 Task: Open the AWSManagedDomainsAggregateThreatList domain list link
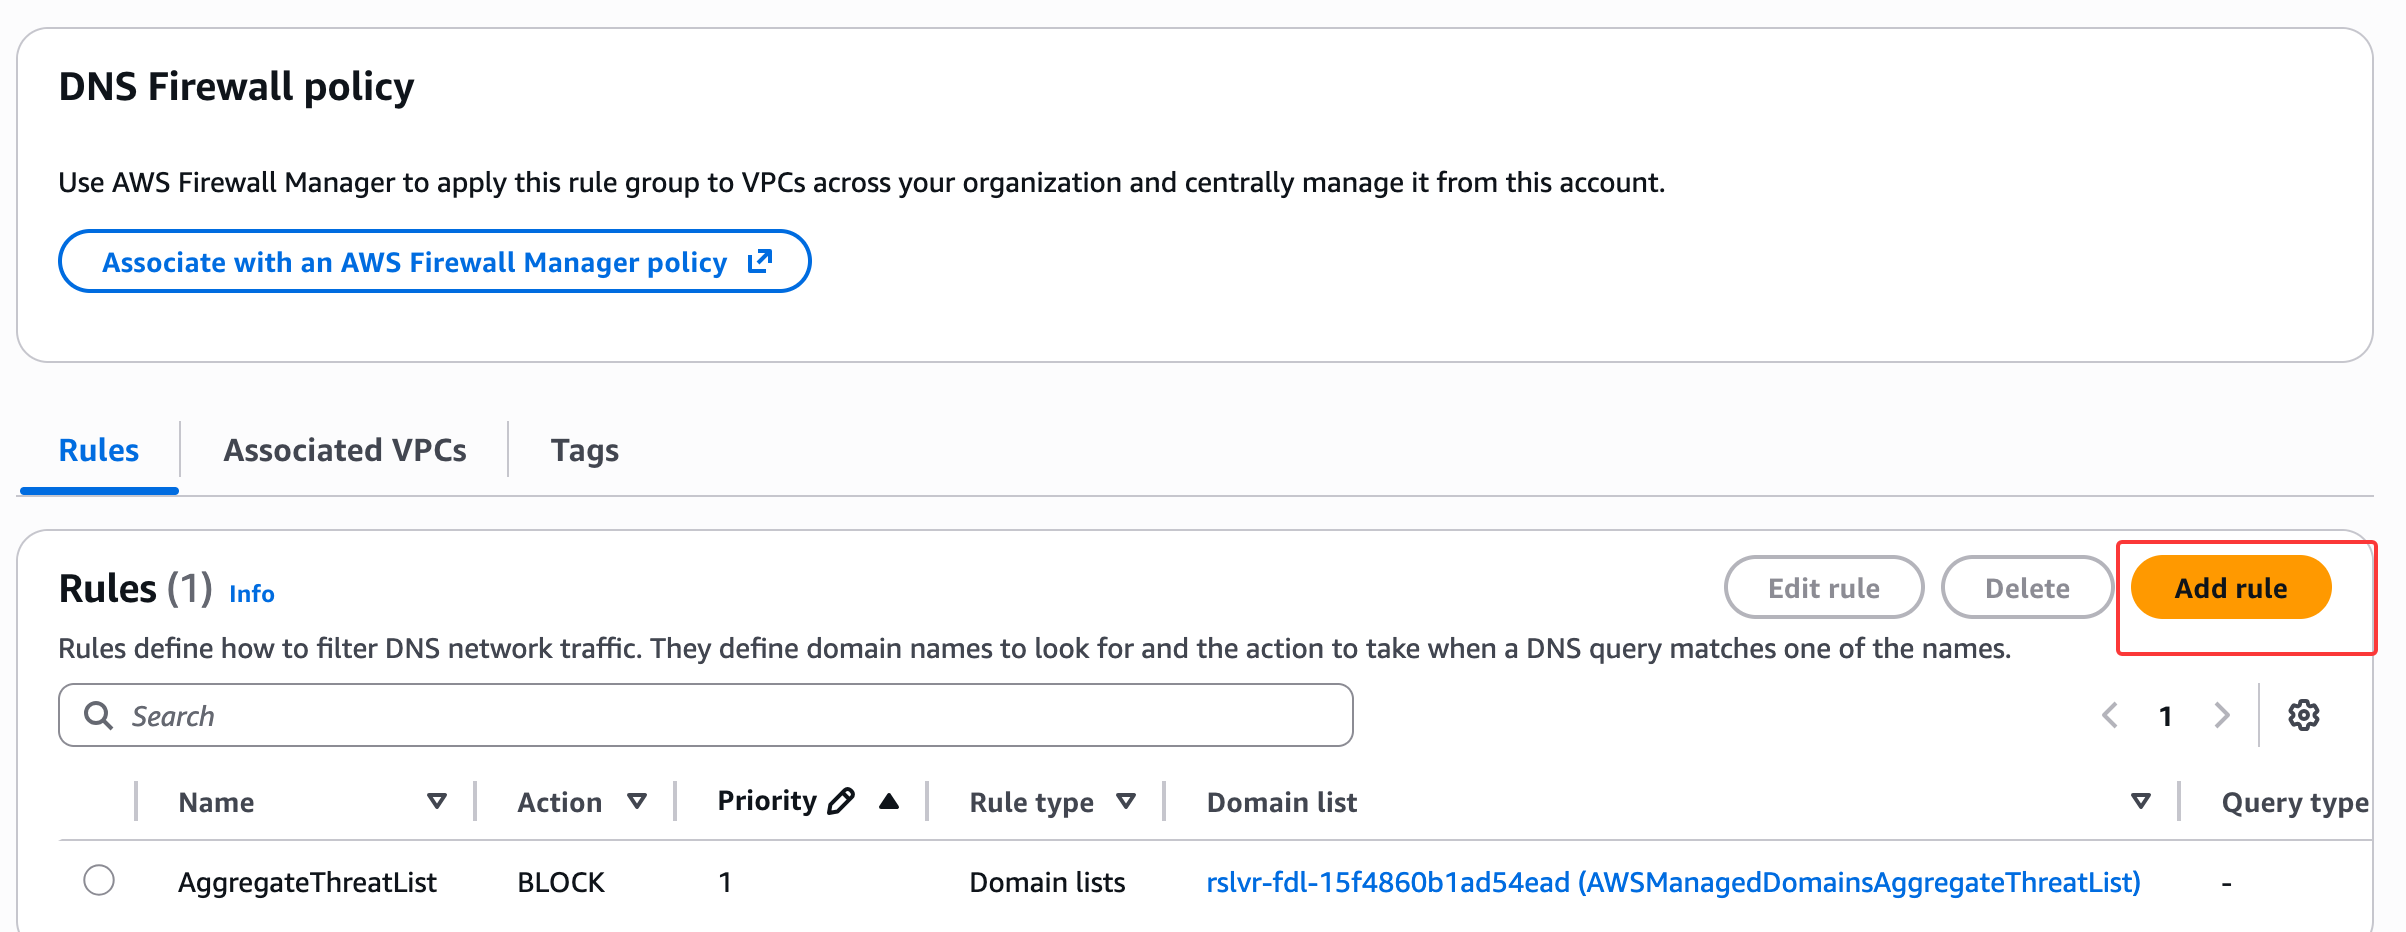(1673, 882)
